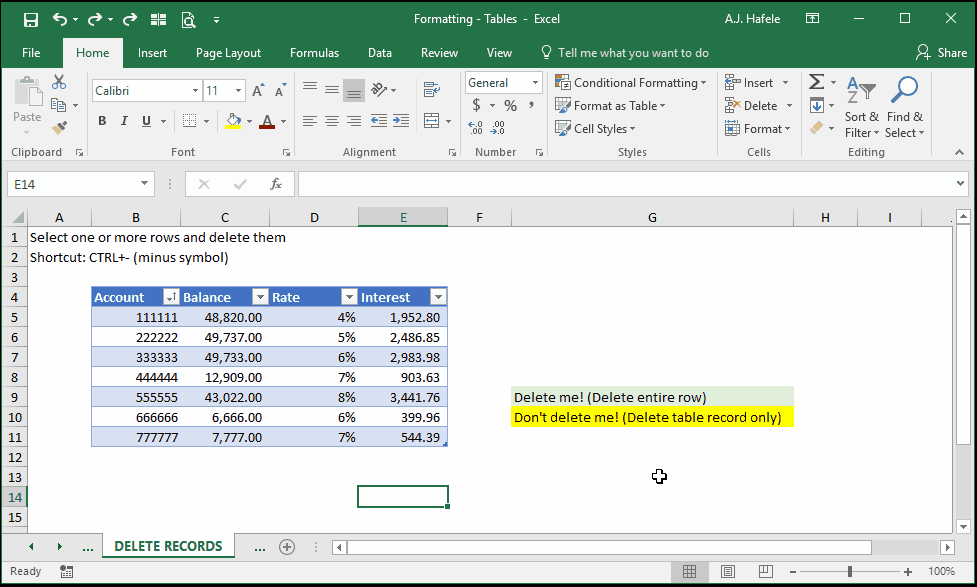977x587 pixels.
Task: Click the Clear eraser icon
Action: point(817,128)
